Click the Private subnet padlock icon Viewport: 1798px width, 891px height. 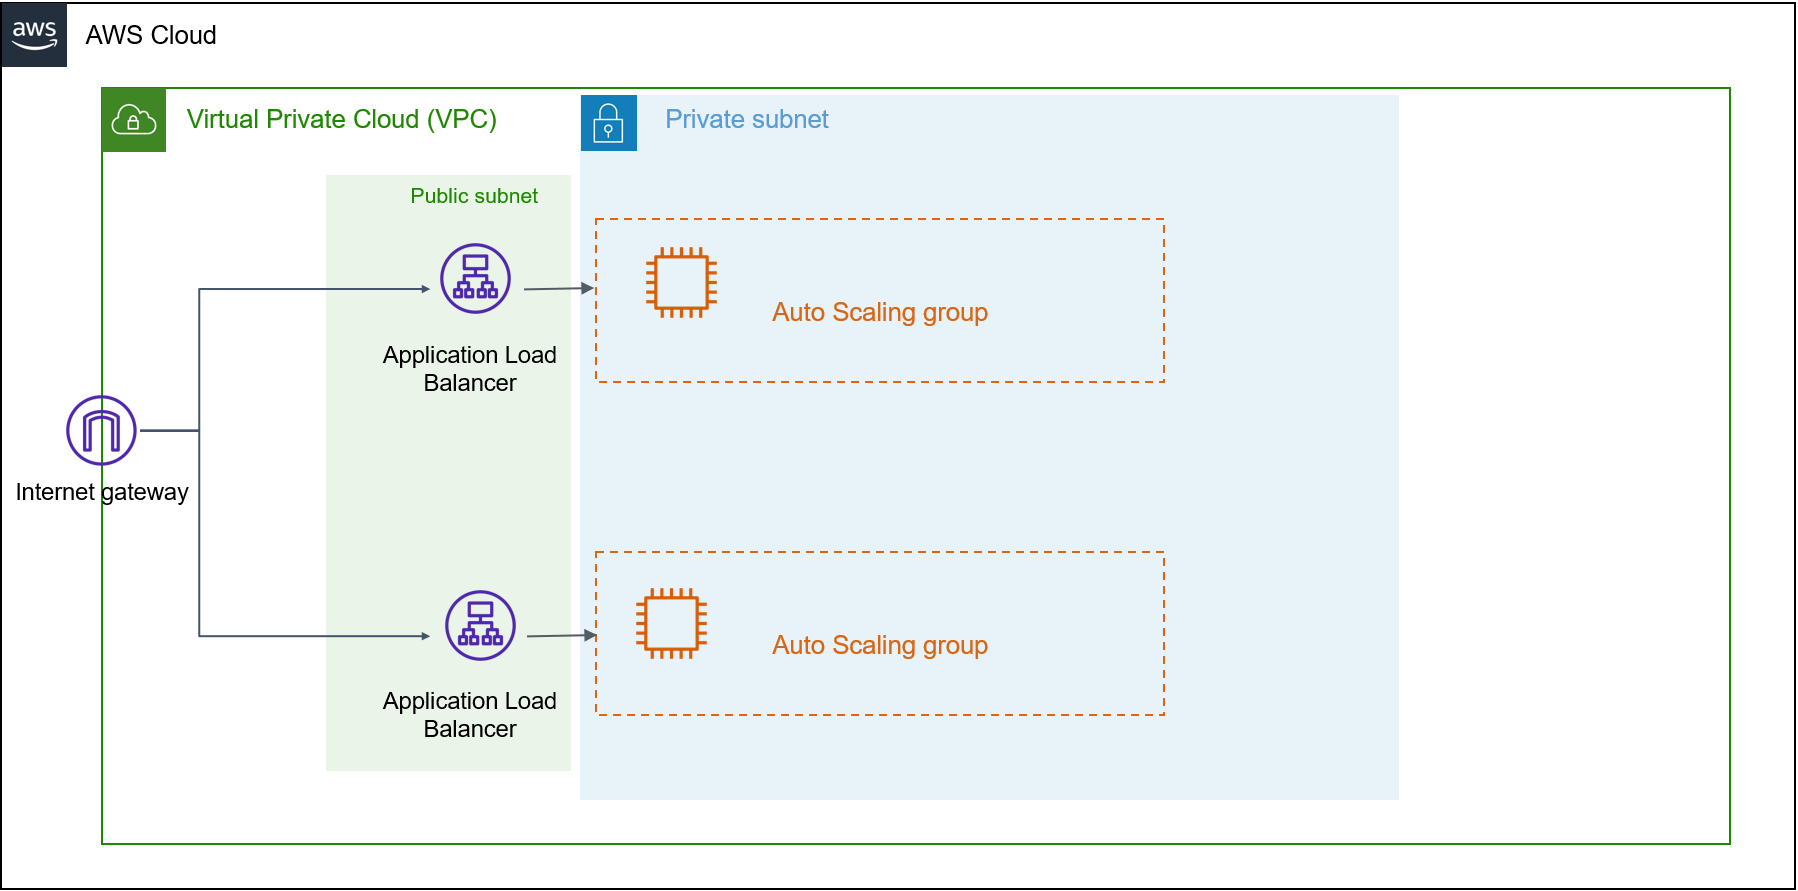tap(609, 123)
